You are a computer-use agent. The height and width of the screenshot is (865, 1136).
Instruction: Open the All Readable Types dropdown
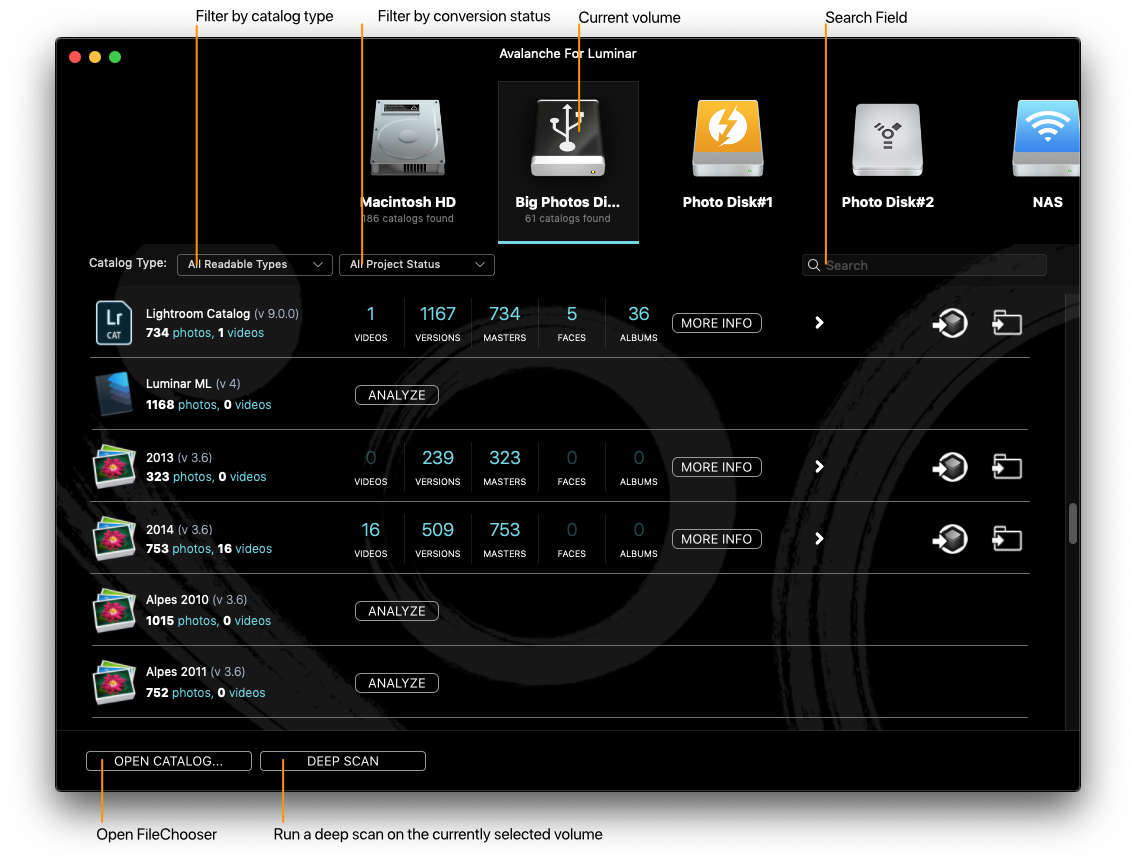pyautogui.click(x=254, y=264)
